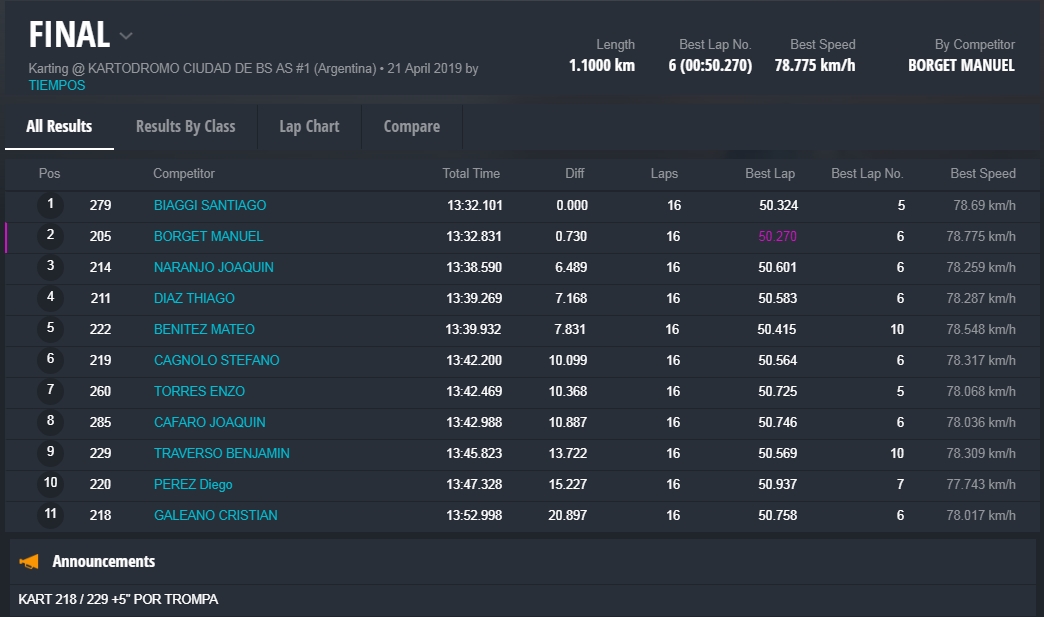Click NARANJO JOAQUIN competitor link
Screen dimensions: 1044x617
213,267
